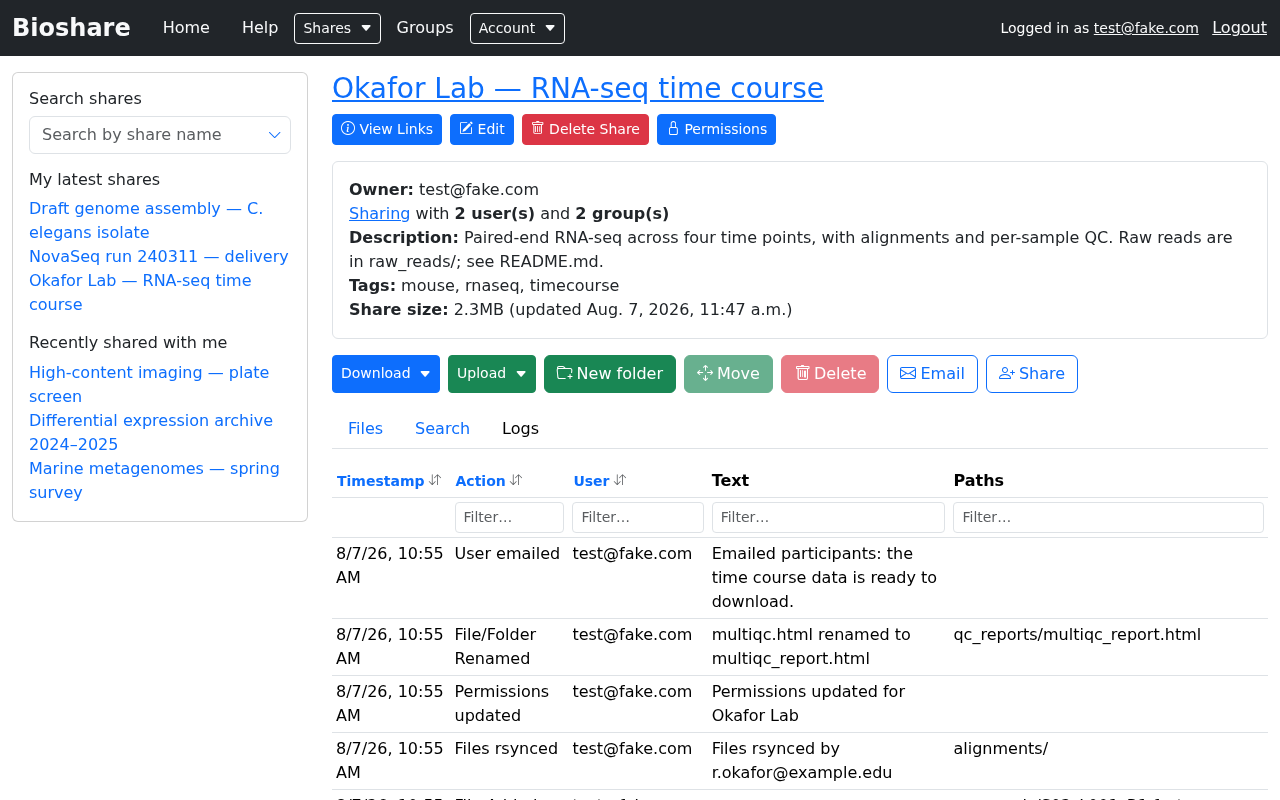
Task: Click the Permissions lock icon
Action: click(673, 129)
